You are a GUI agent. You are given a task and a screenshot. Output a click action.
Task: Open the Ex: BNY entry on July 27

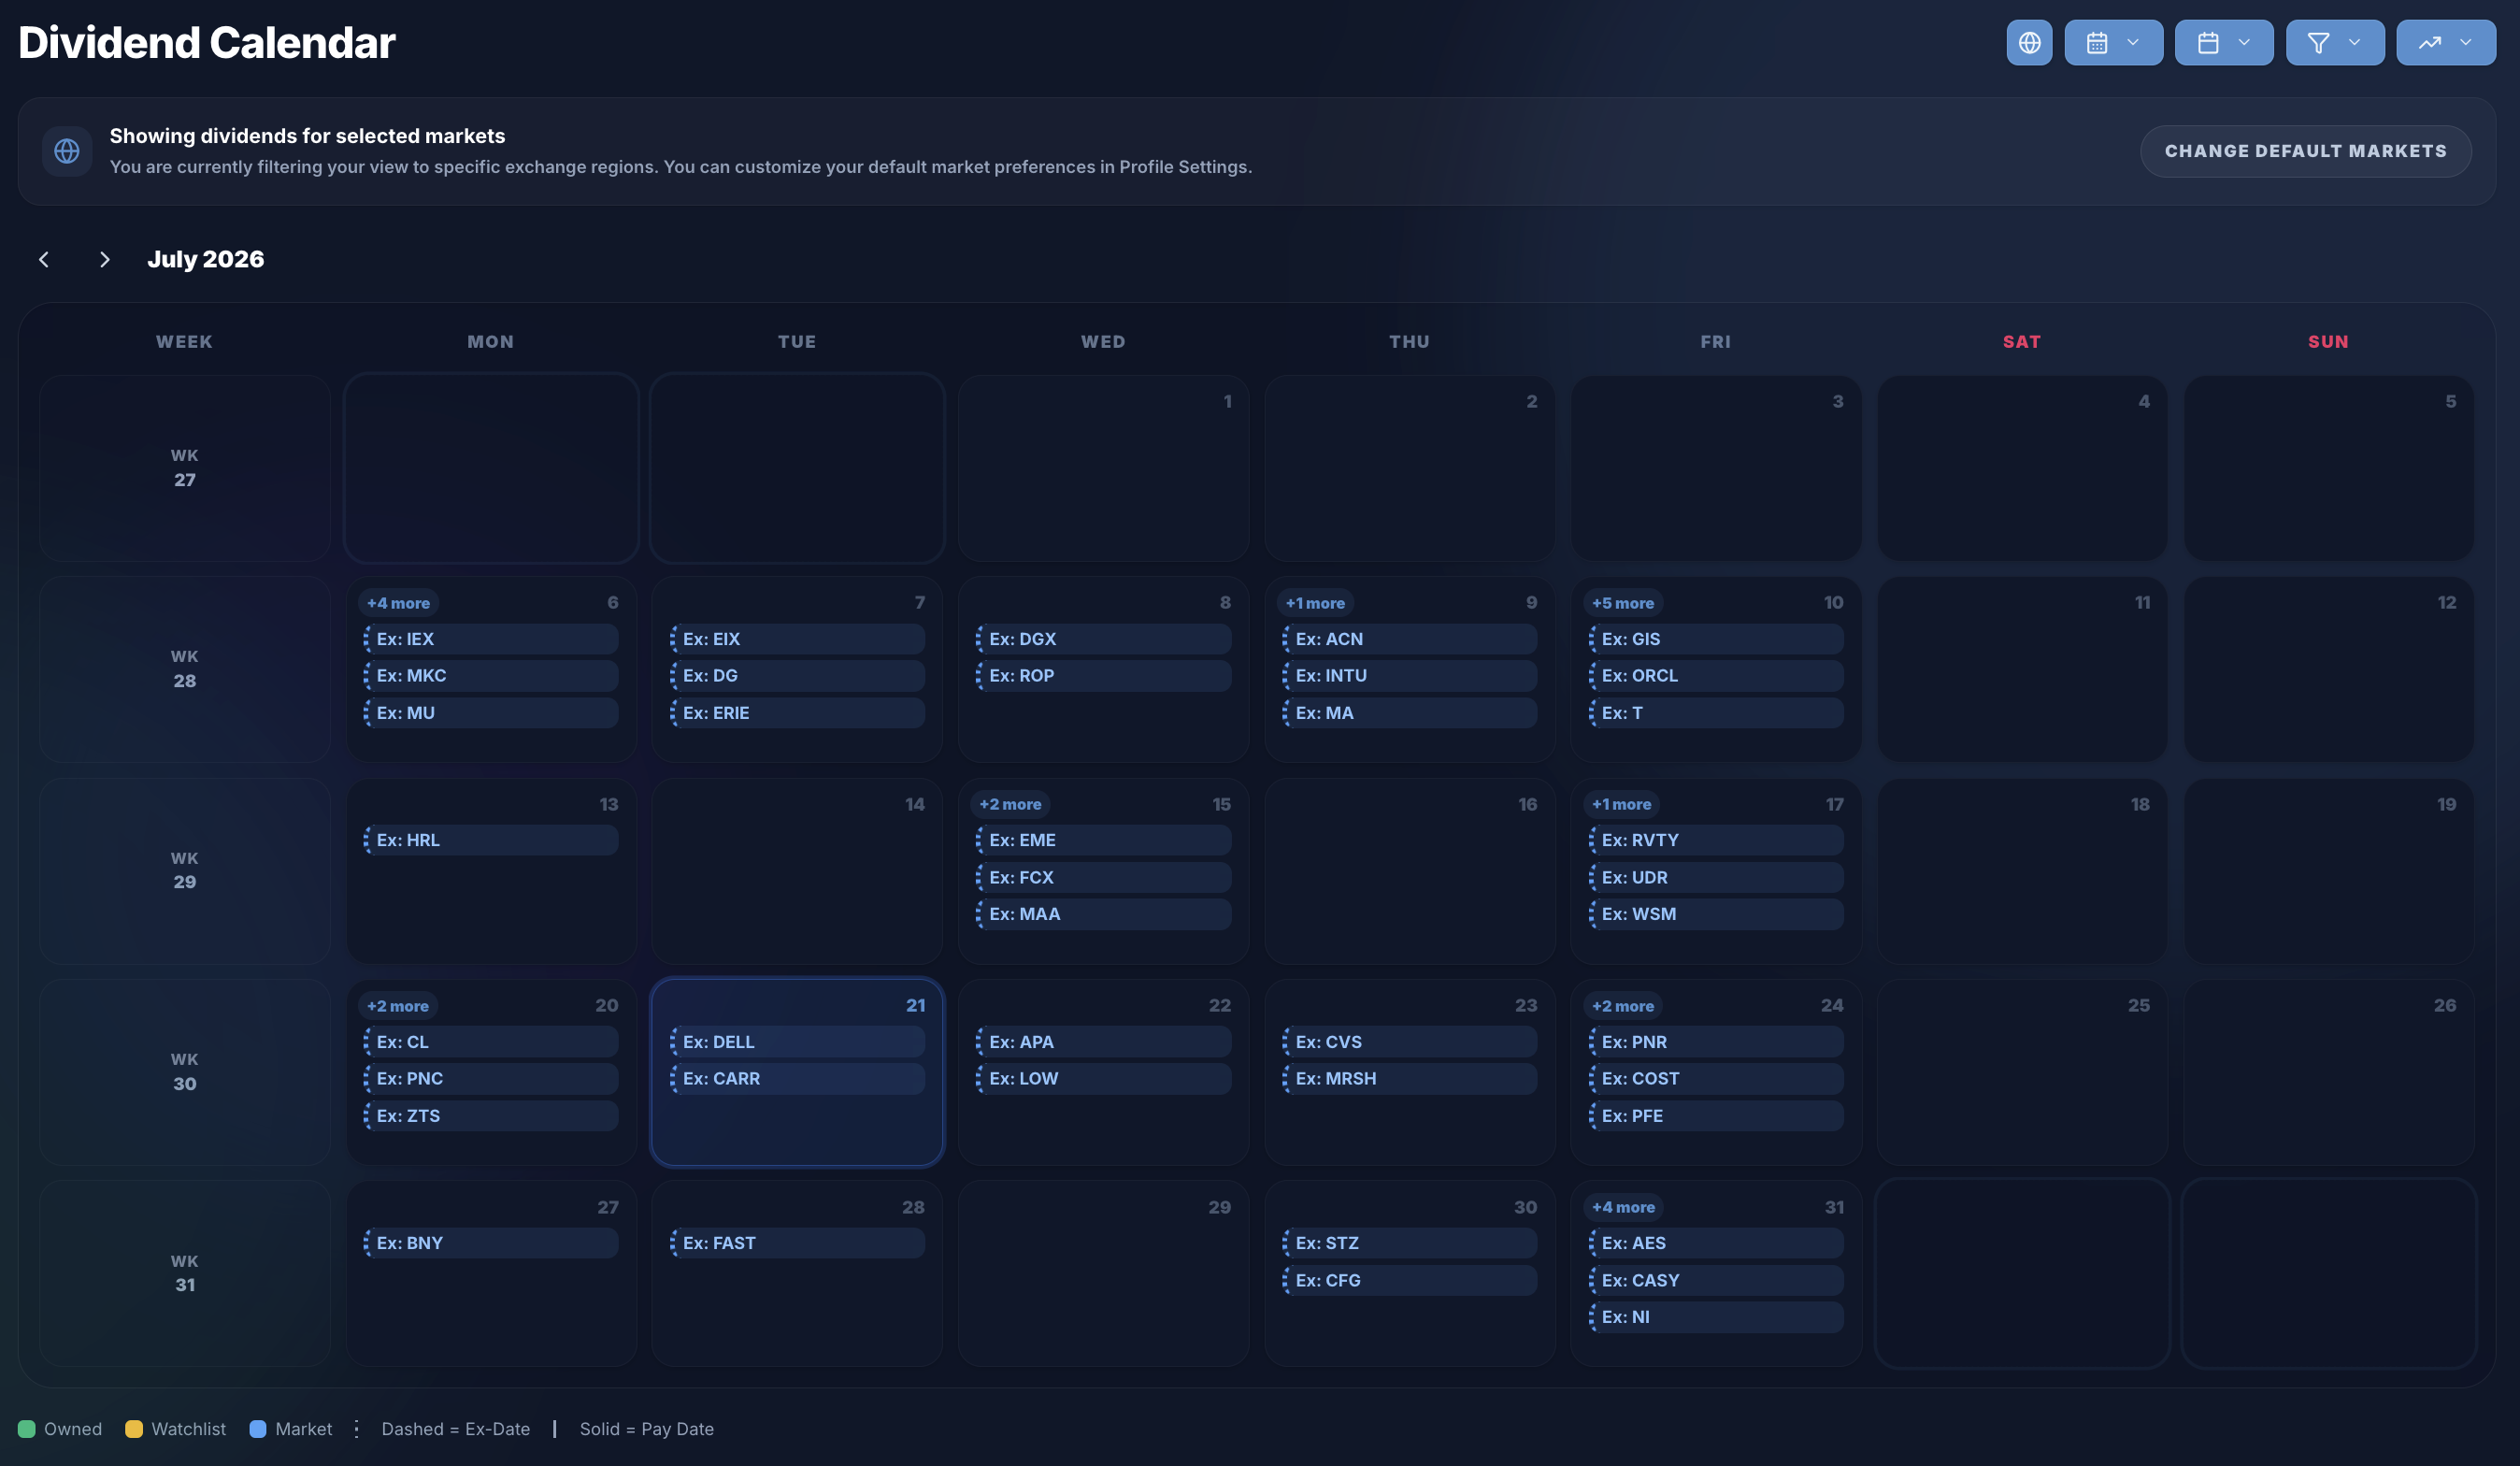point(491,1243)
